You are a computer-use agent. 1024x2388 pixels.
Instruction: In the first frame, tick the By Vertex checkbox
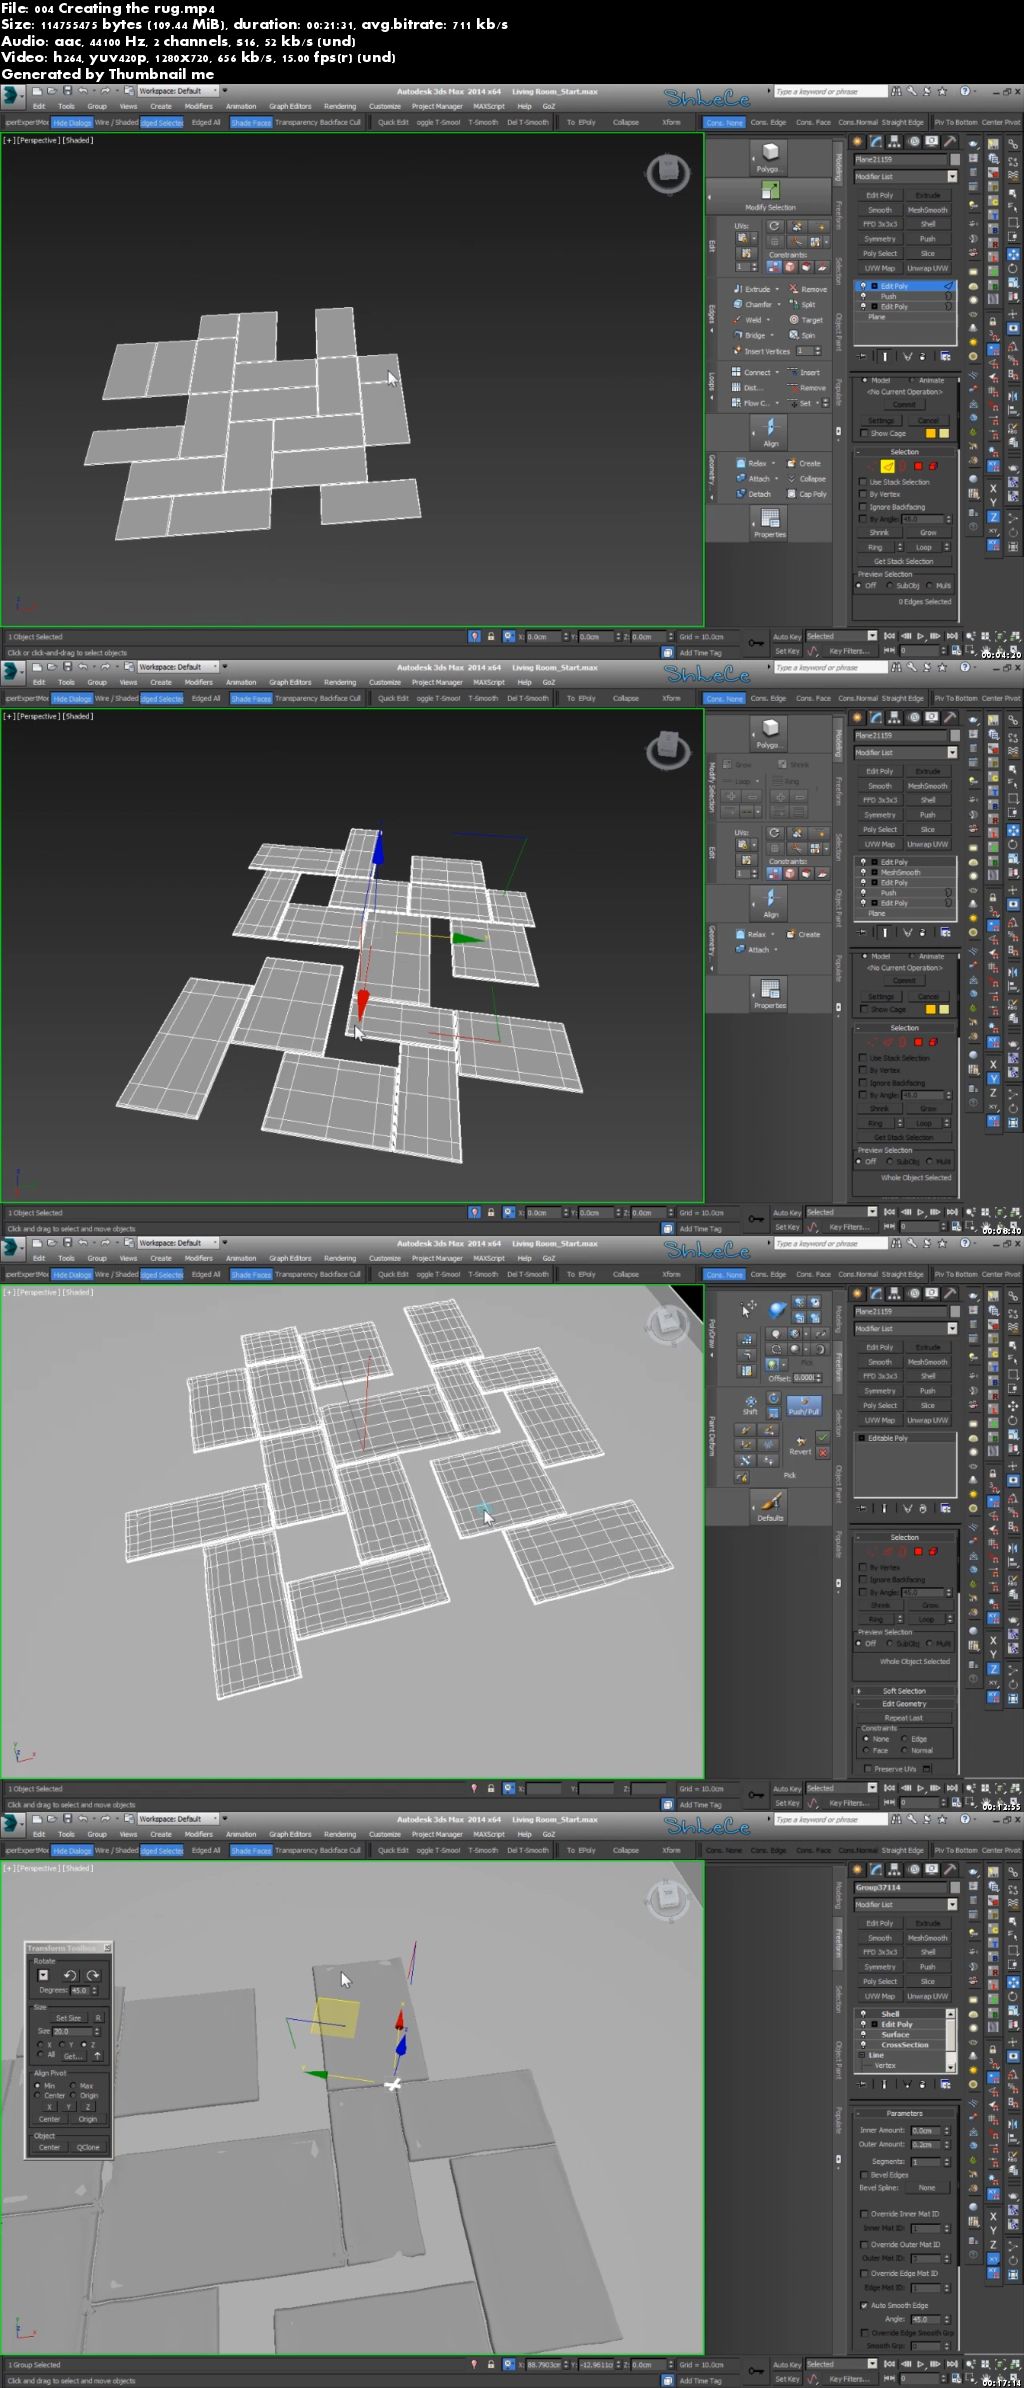(880, 494)
